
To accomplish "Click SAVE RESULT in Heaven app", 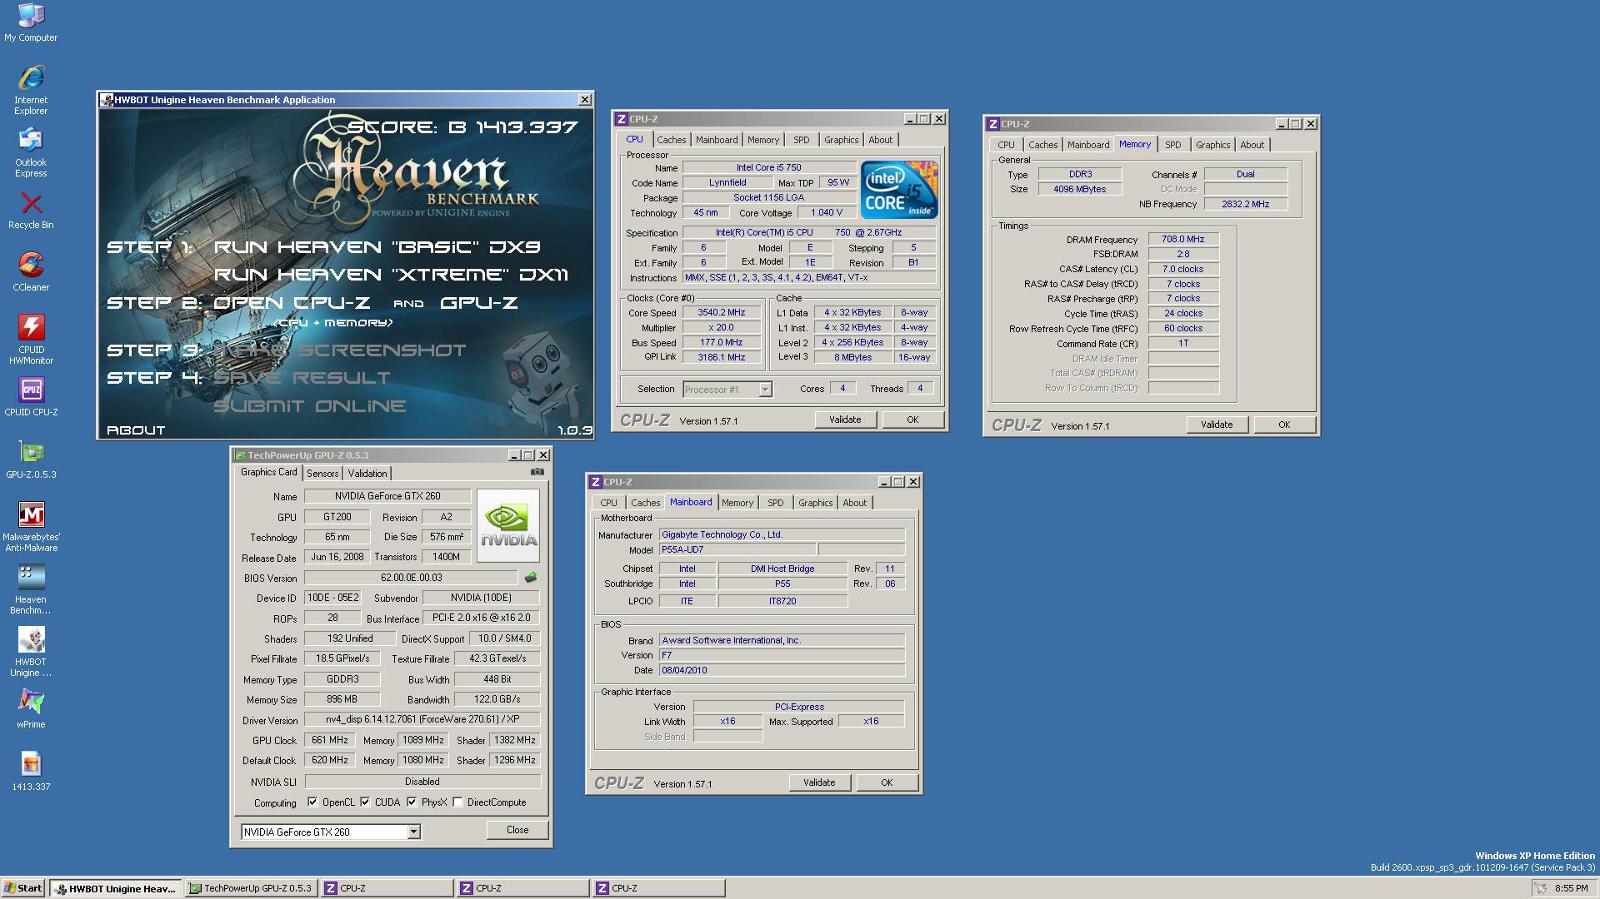I will coord(302,378).
